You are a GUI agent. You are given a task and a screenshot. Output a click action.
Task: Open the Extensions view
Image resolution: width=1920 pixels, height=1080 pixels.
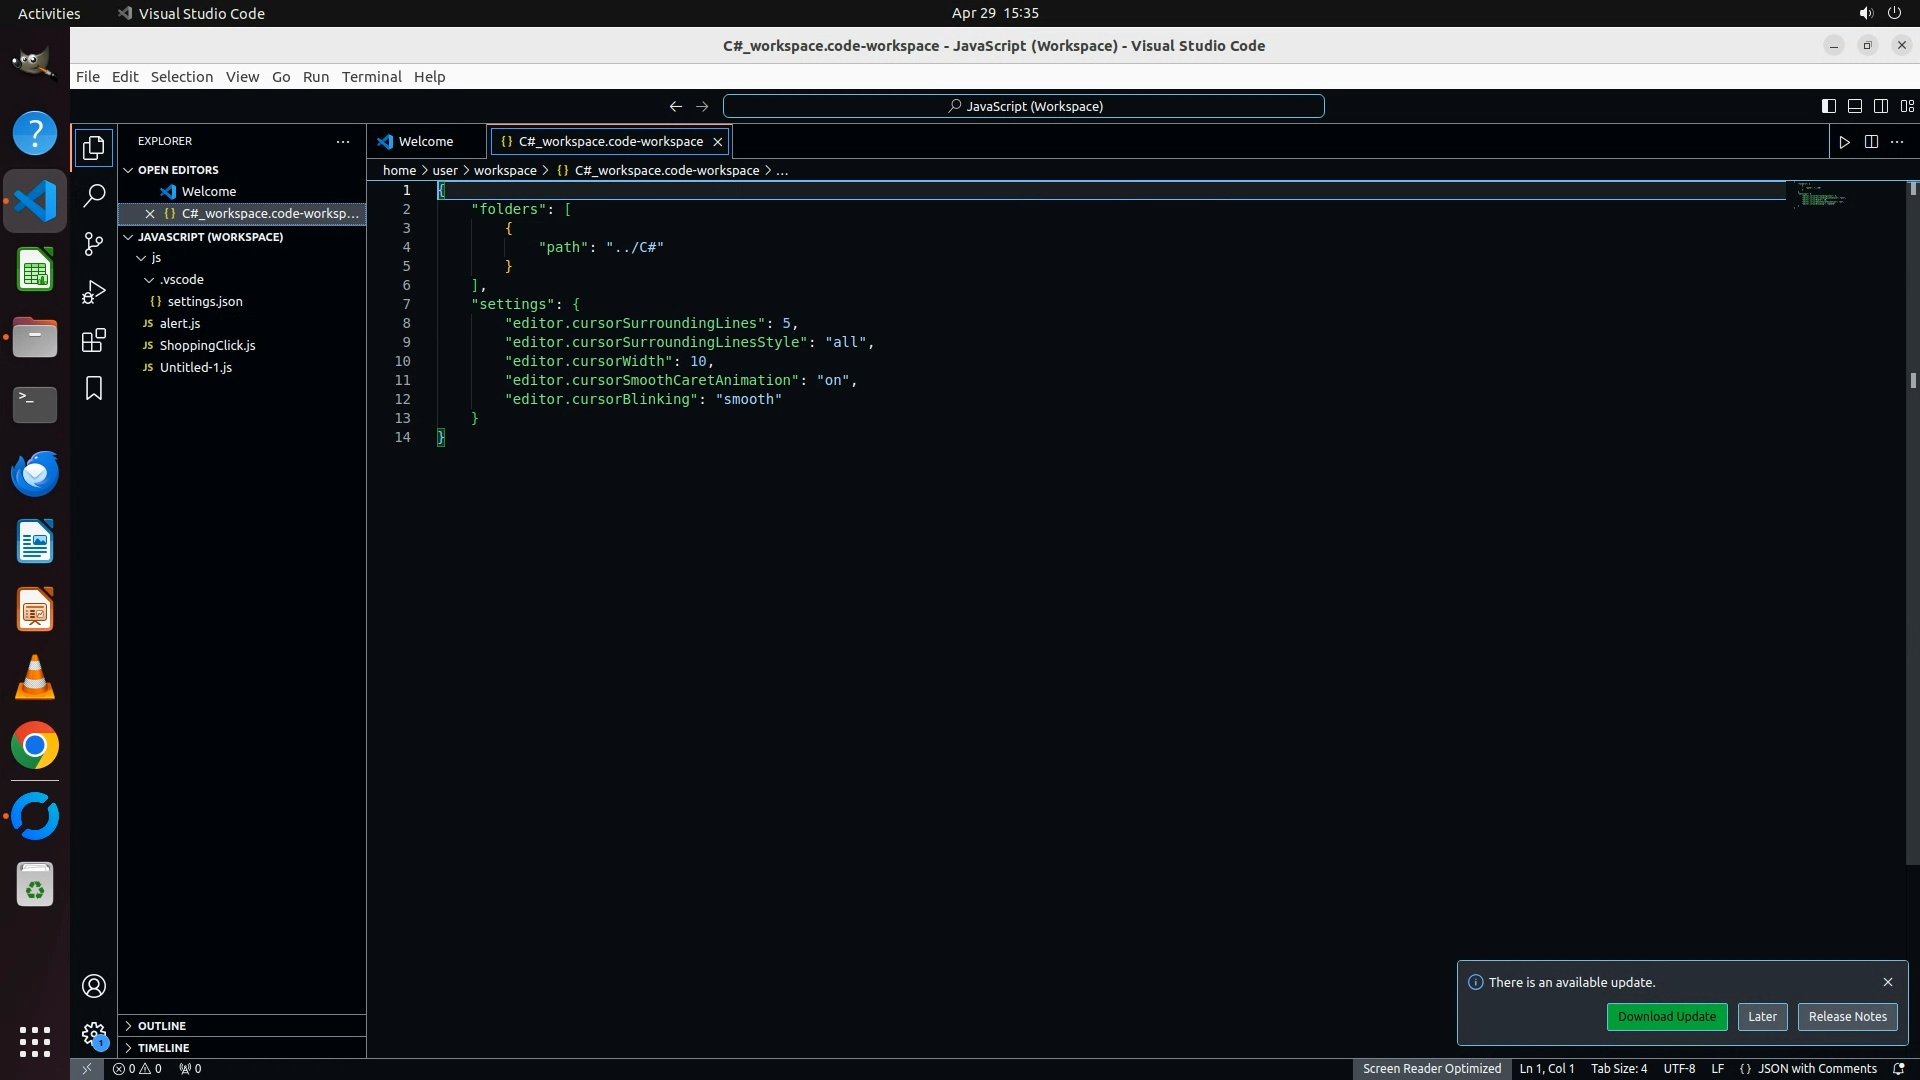[x=94, y=340]
